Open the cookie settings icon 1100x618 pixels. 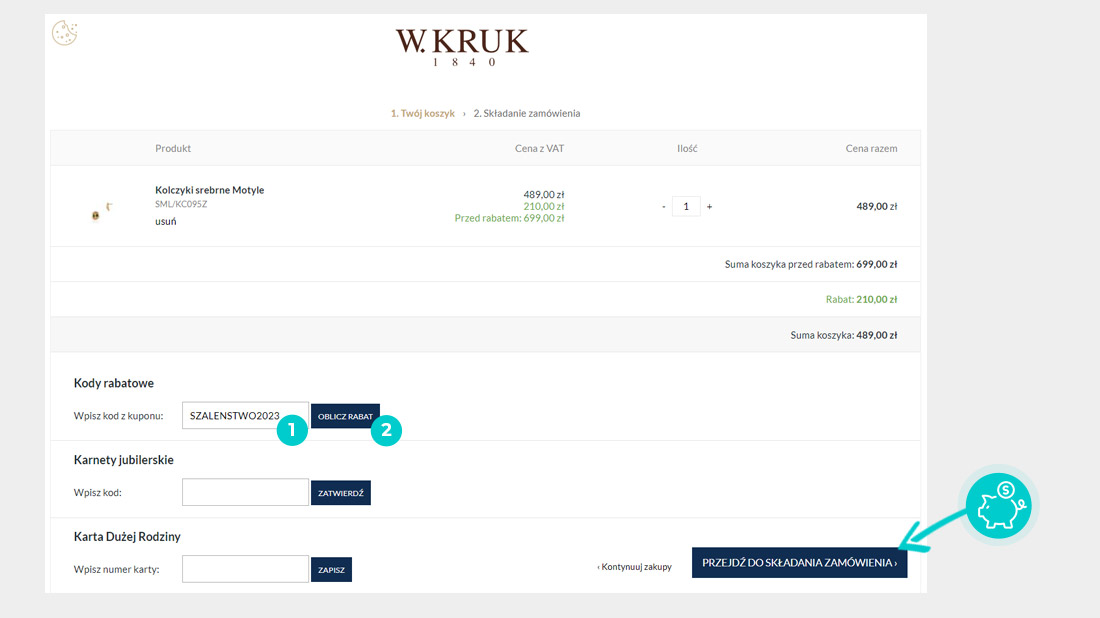65,33
